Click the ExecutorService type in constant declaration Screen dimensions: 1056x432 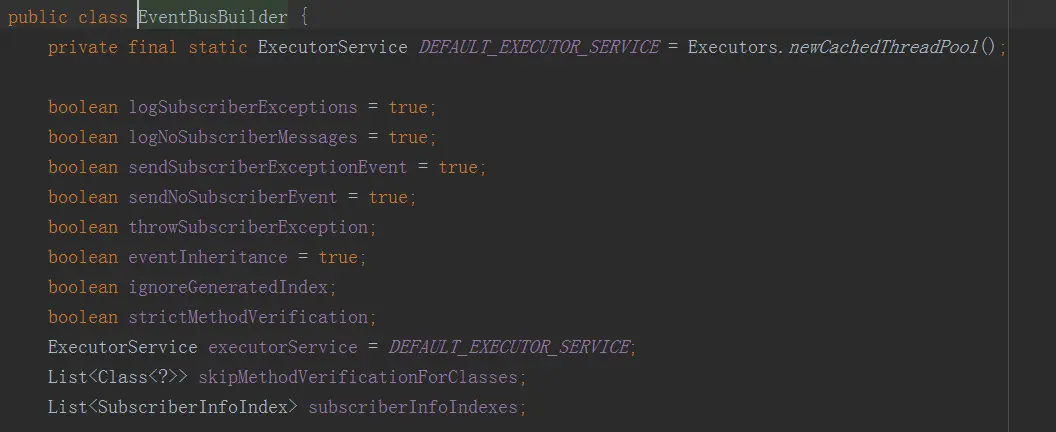coord(333,47)
